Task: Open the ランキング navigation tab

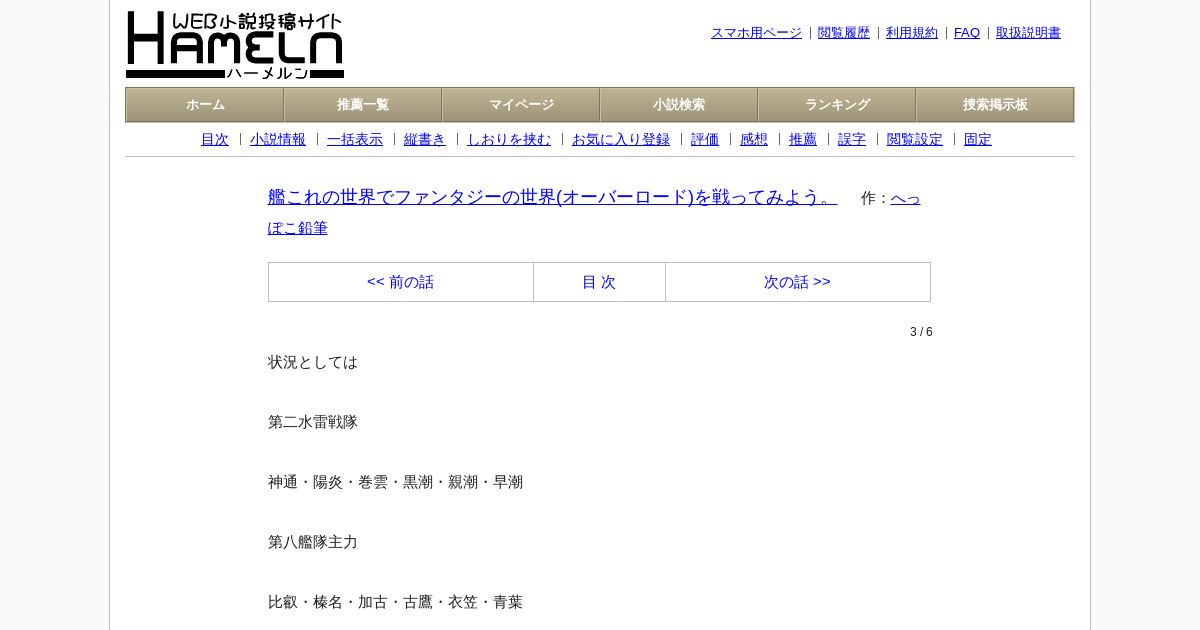Action: click(x=837, y=105)
